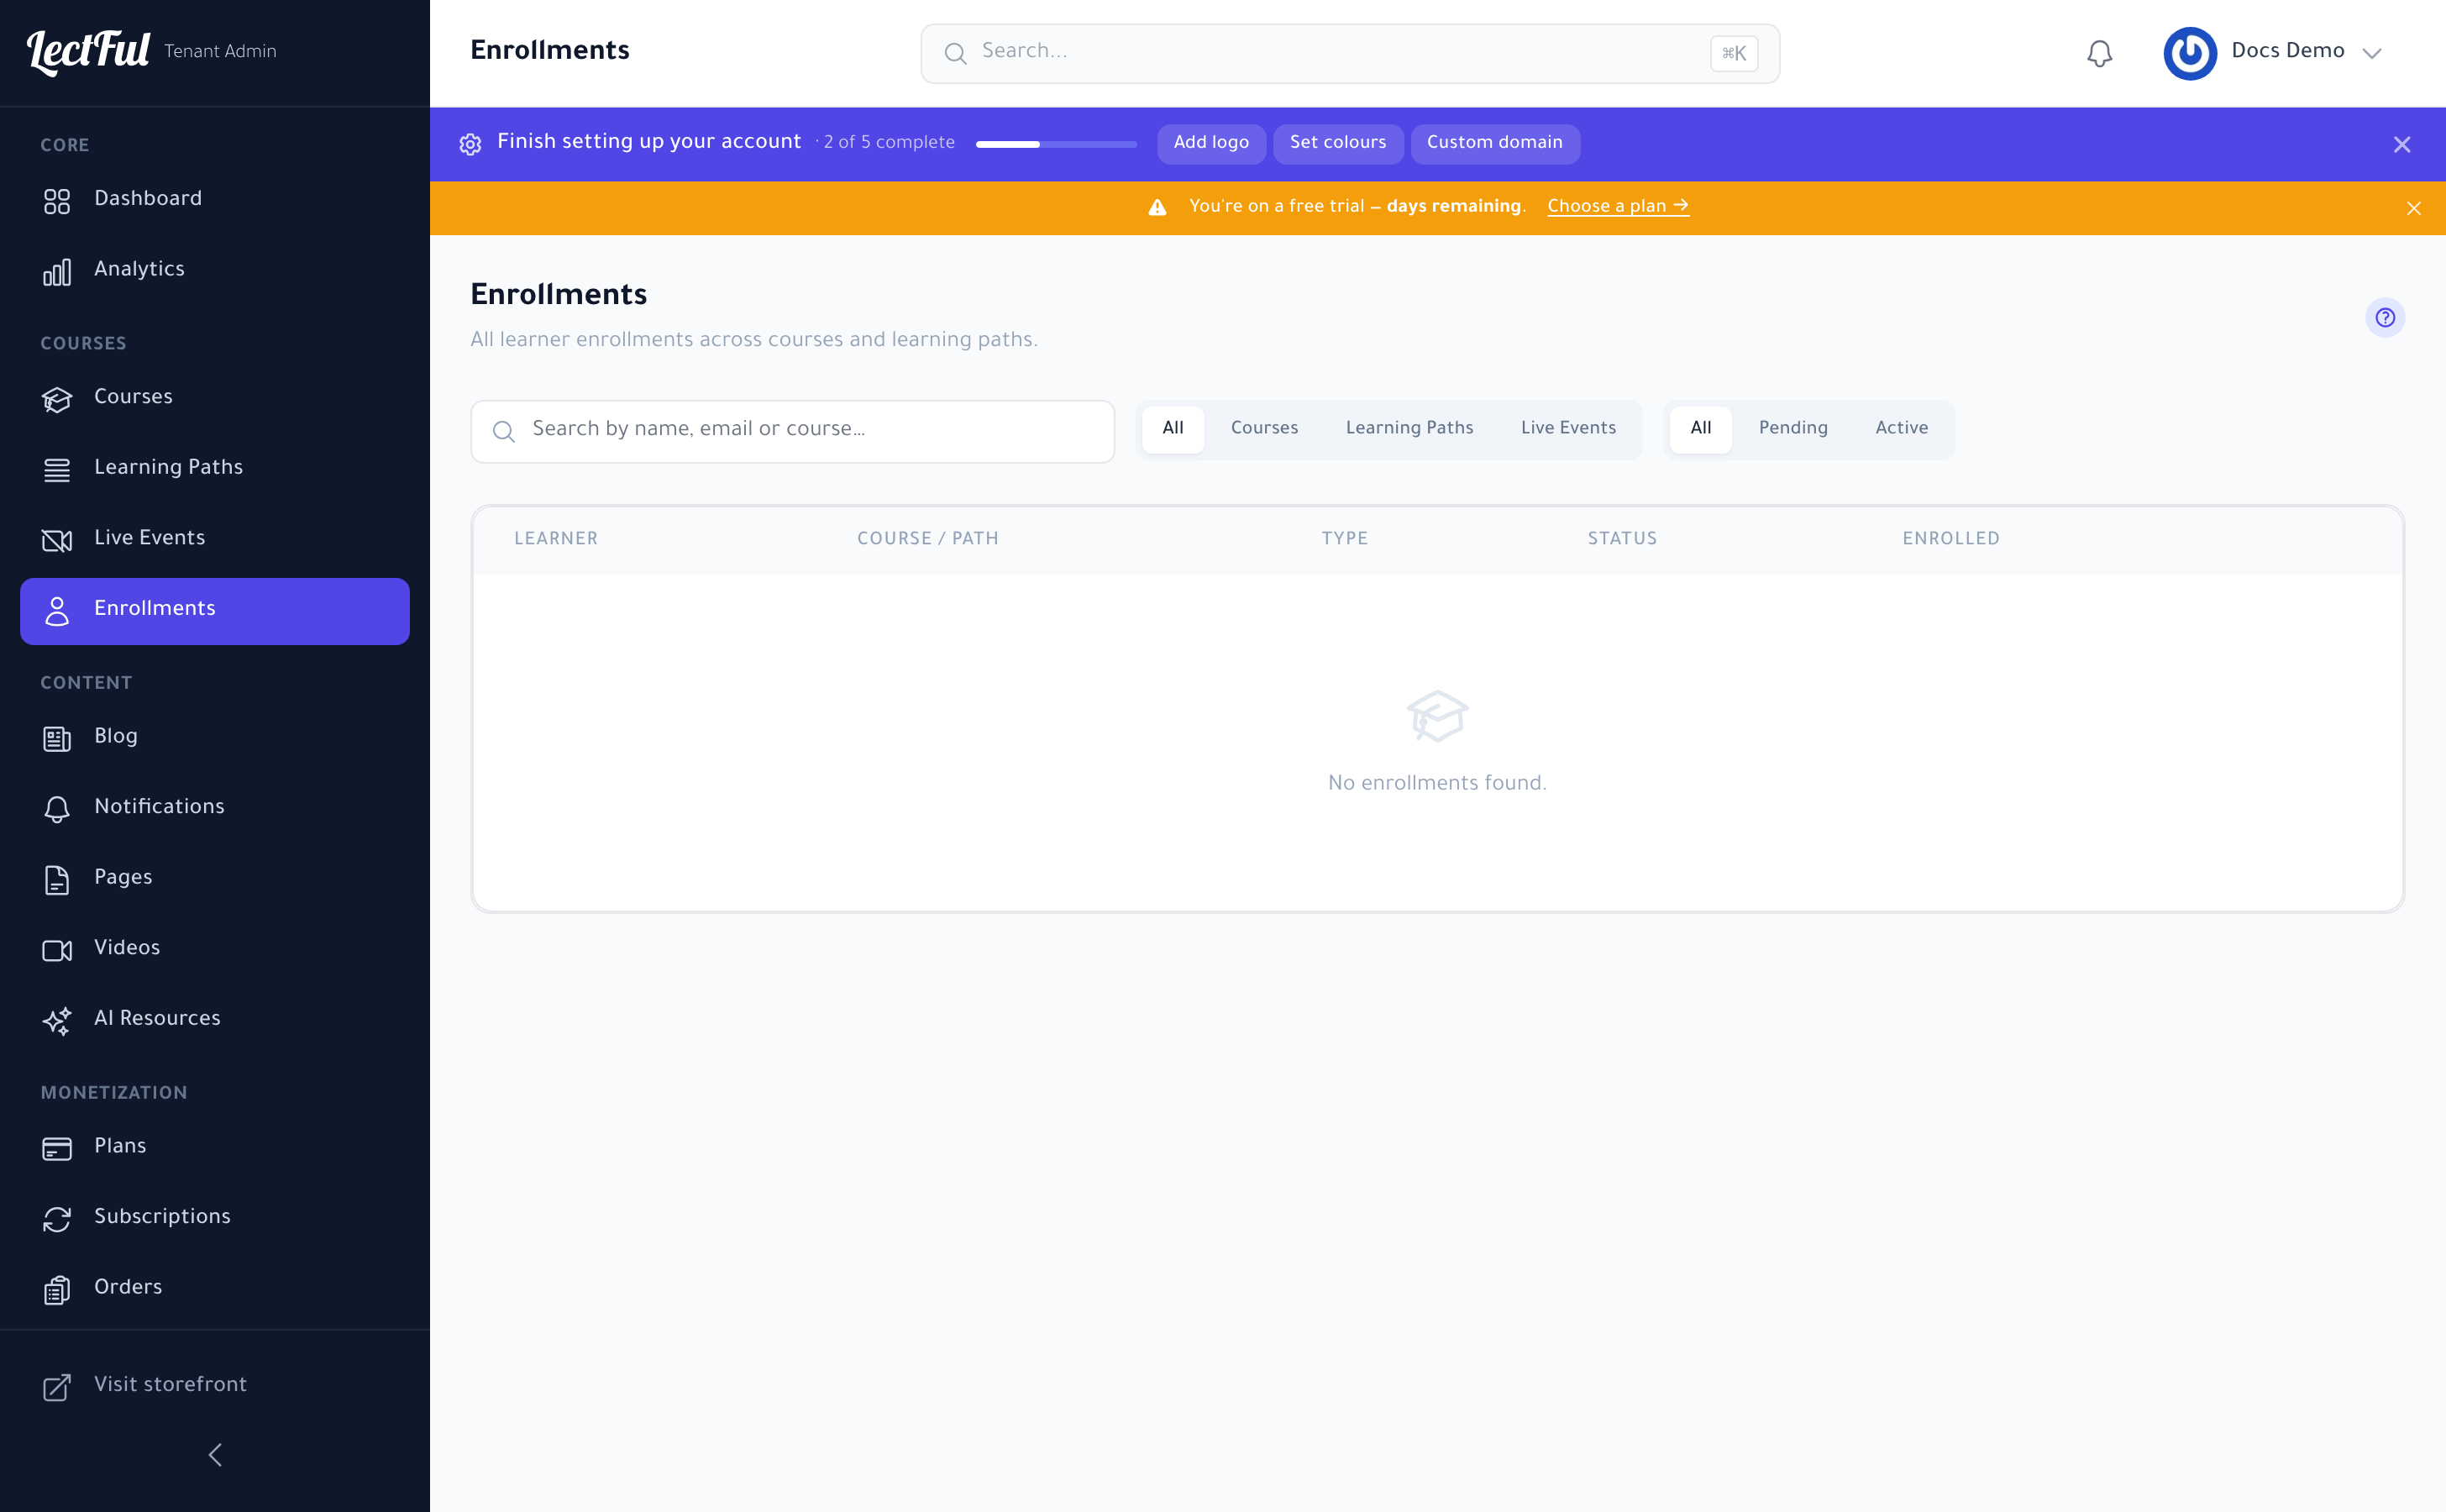
Task: Show only Active enrollments
Action: tap(1900, 428)
